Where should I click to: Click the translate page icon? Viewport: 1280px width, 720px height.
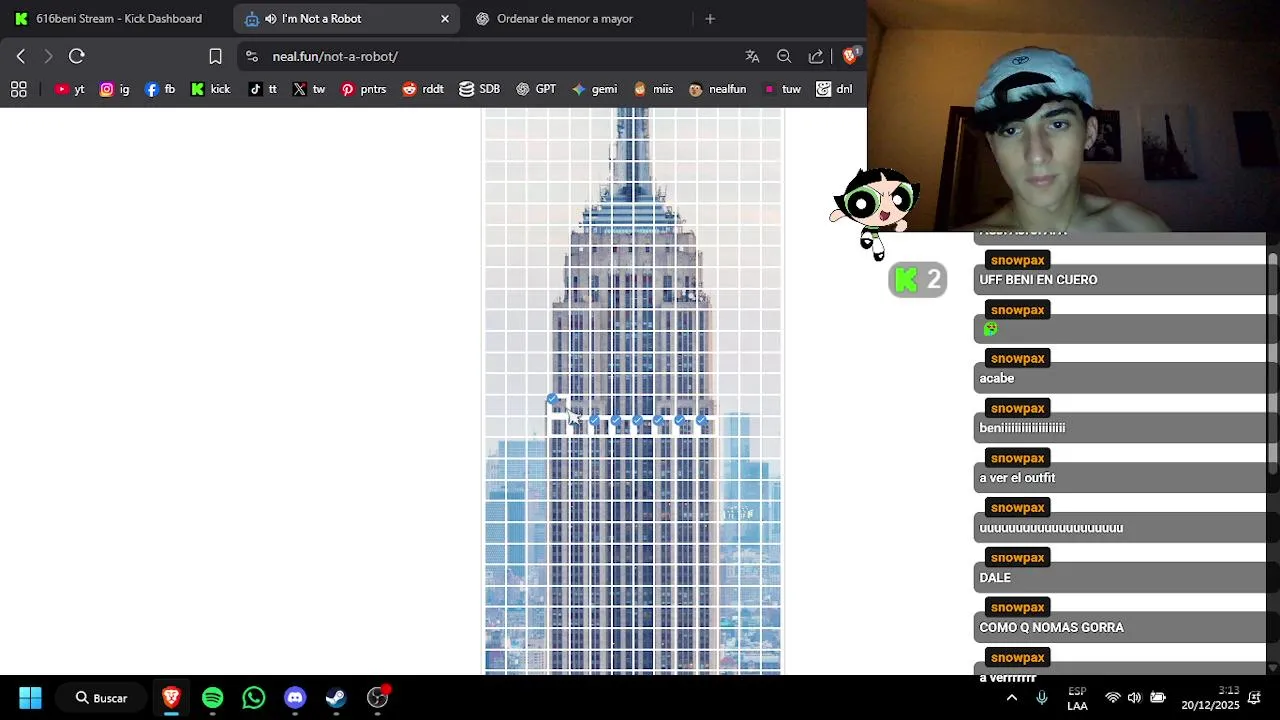[752, 56]
